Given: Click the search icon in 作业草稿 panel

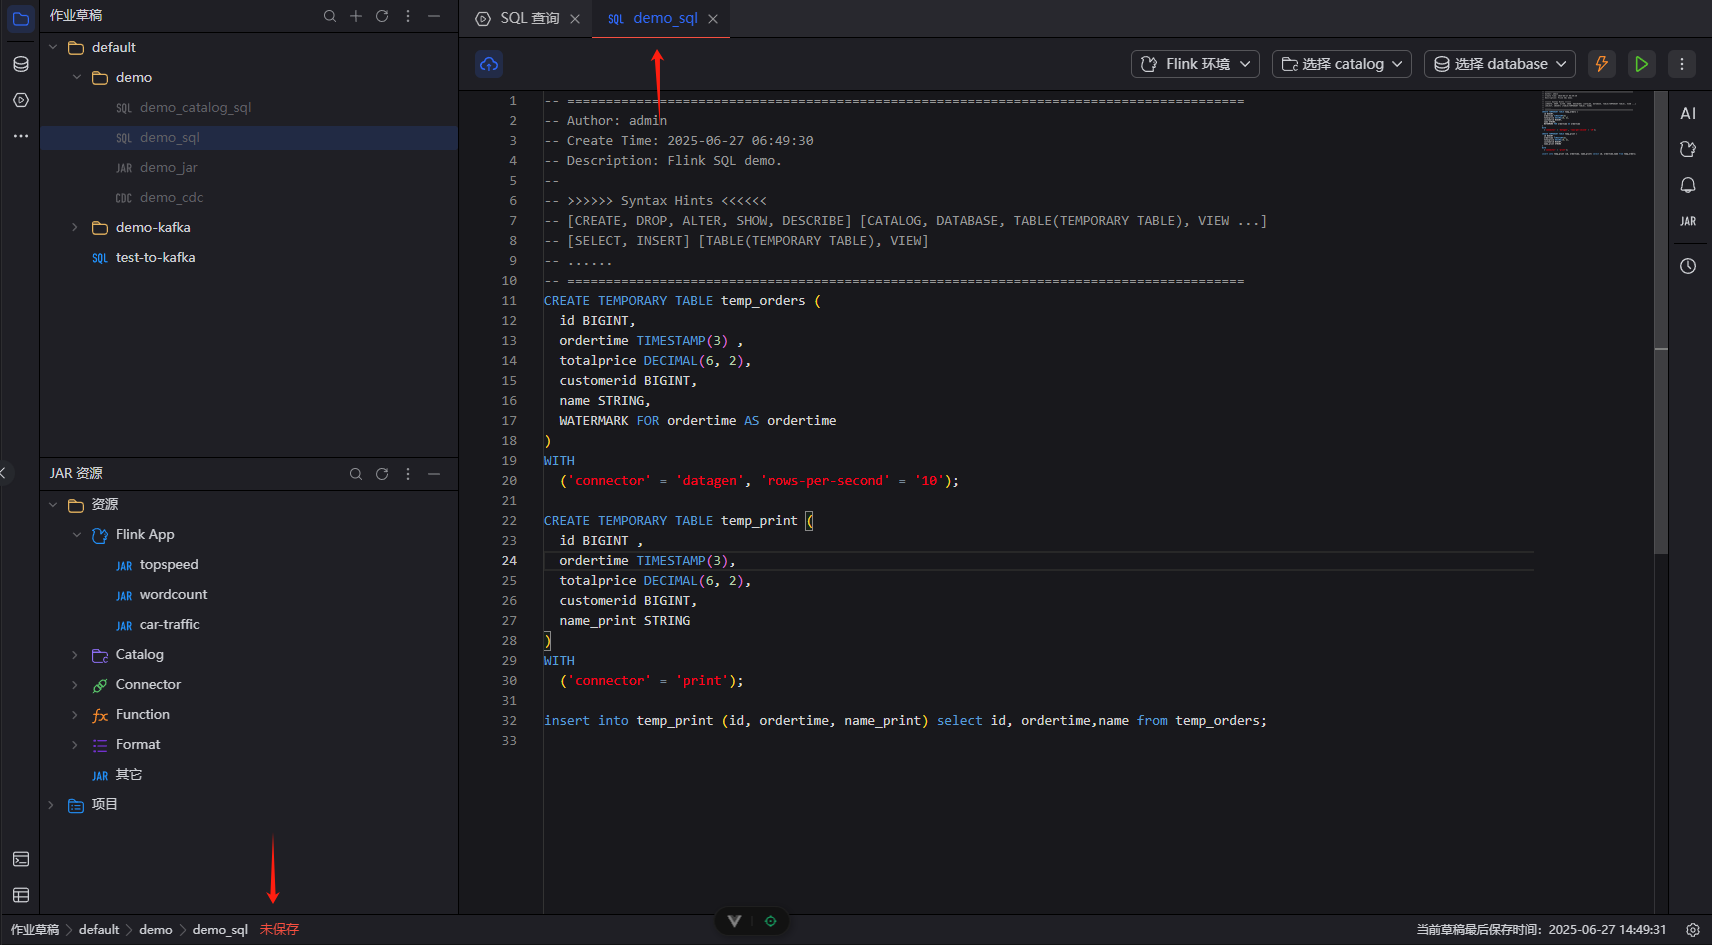Looking at the screenshot, I should 330,16.
